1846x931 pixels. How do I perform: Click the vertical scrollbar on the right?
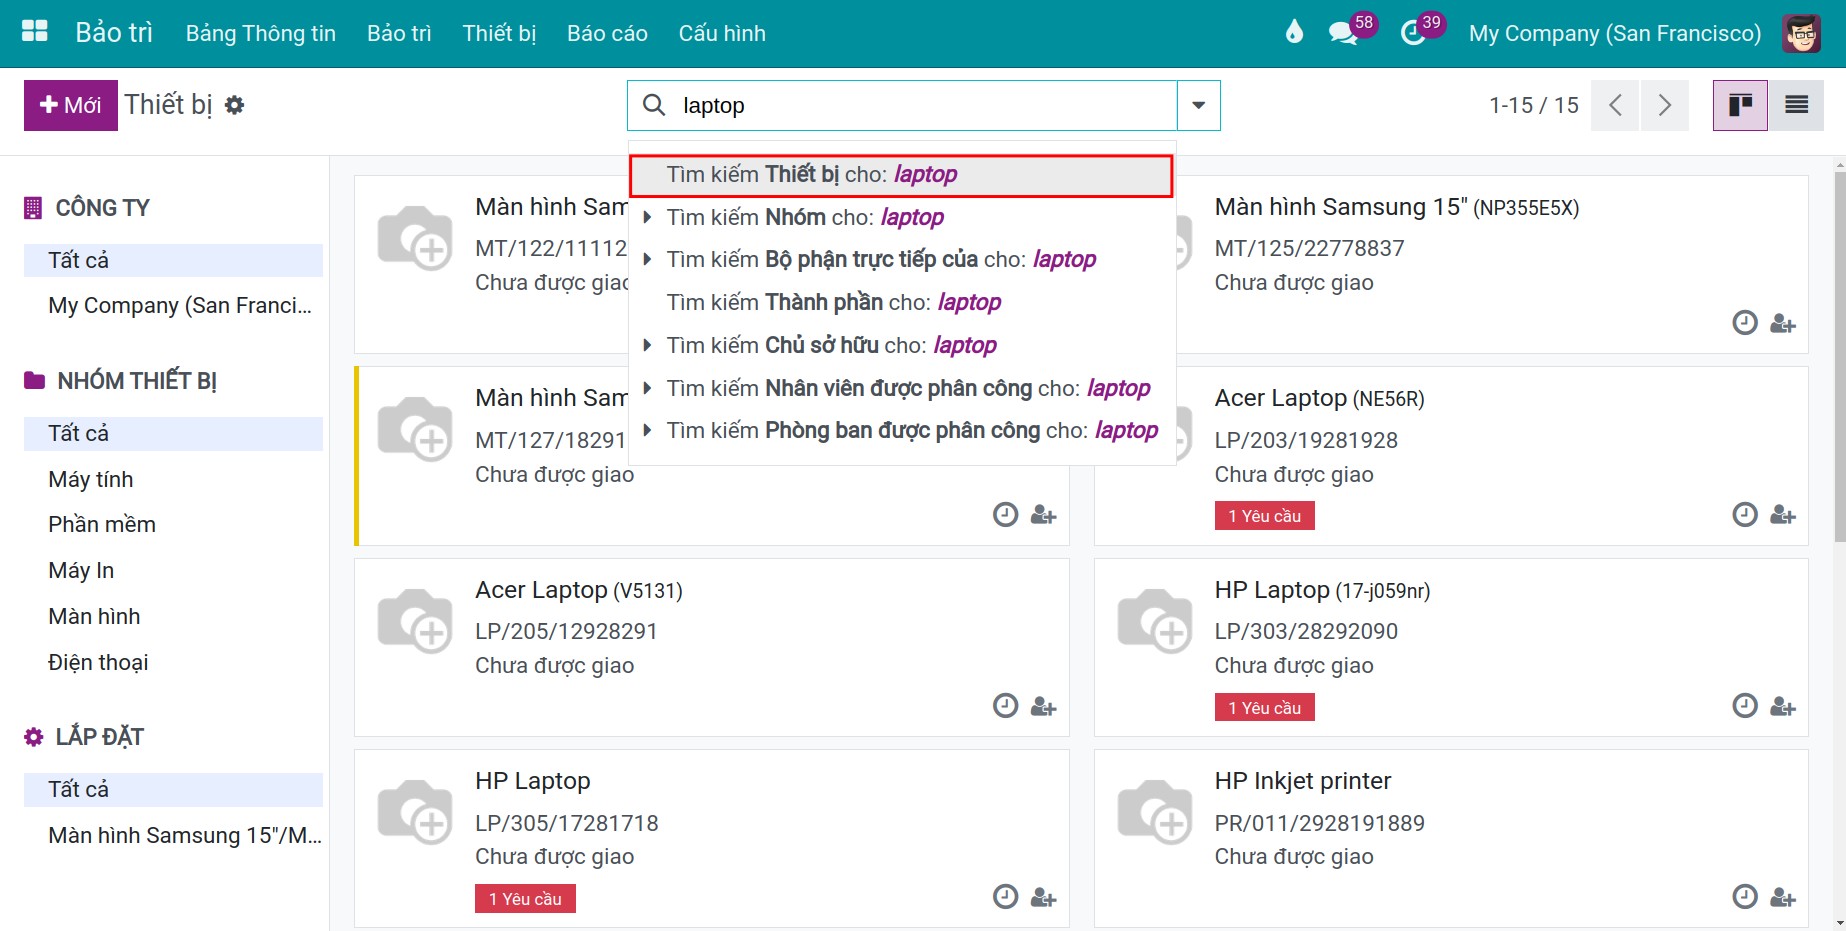click(x=1839, y=356)
